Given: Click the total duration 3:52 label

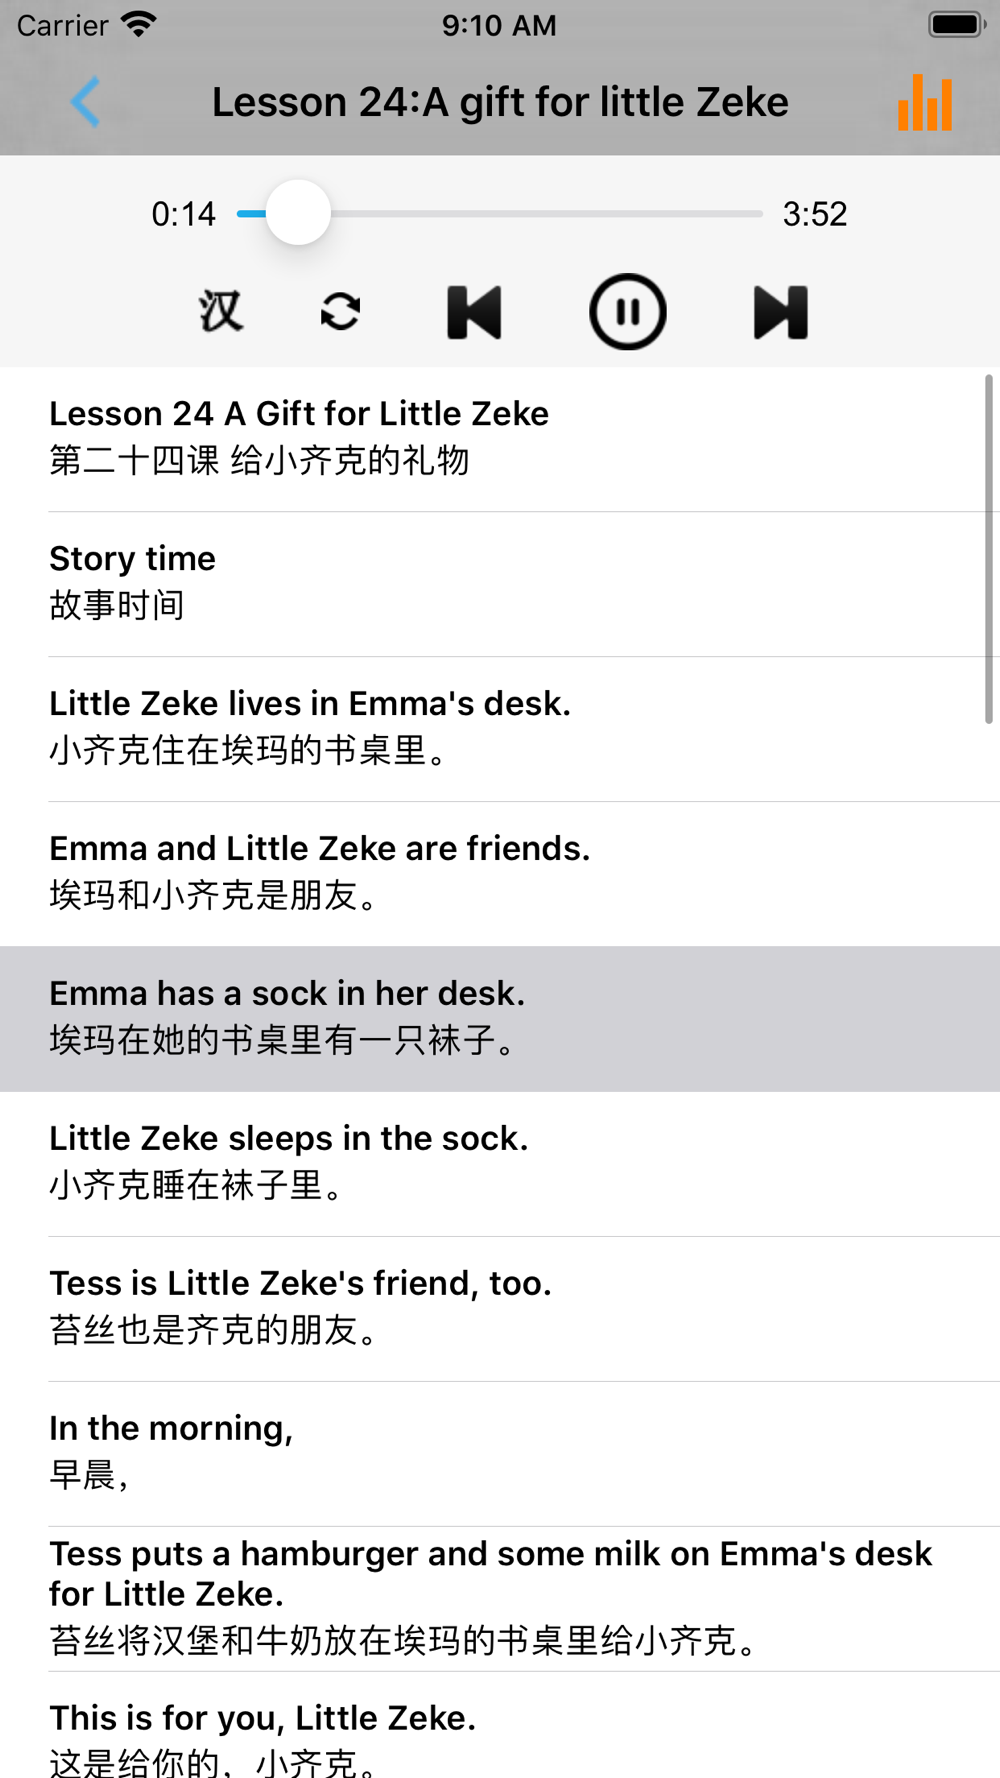Looking at the screenshot, I should coord(815,214).
